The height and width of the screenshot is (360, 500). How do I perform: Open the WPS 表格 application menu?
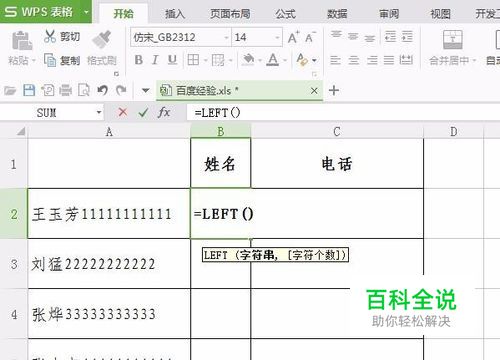(46, 11)
